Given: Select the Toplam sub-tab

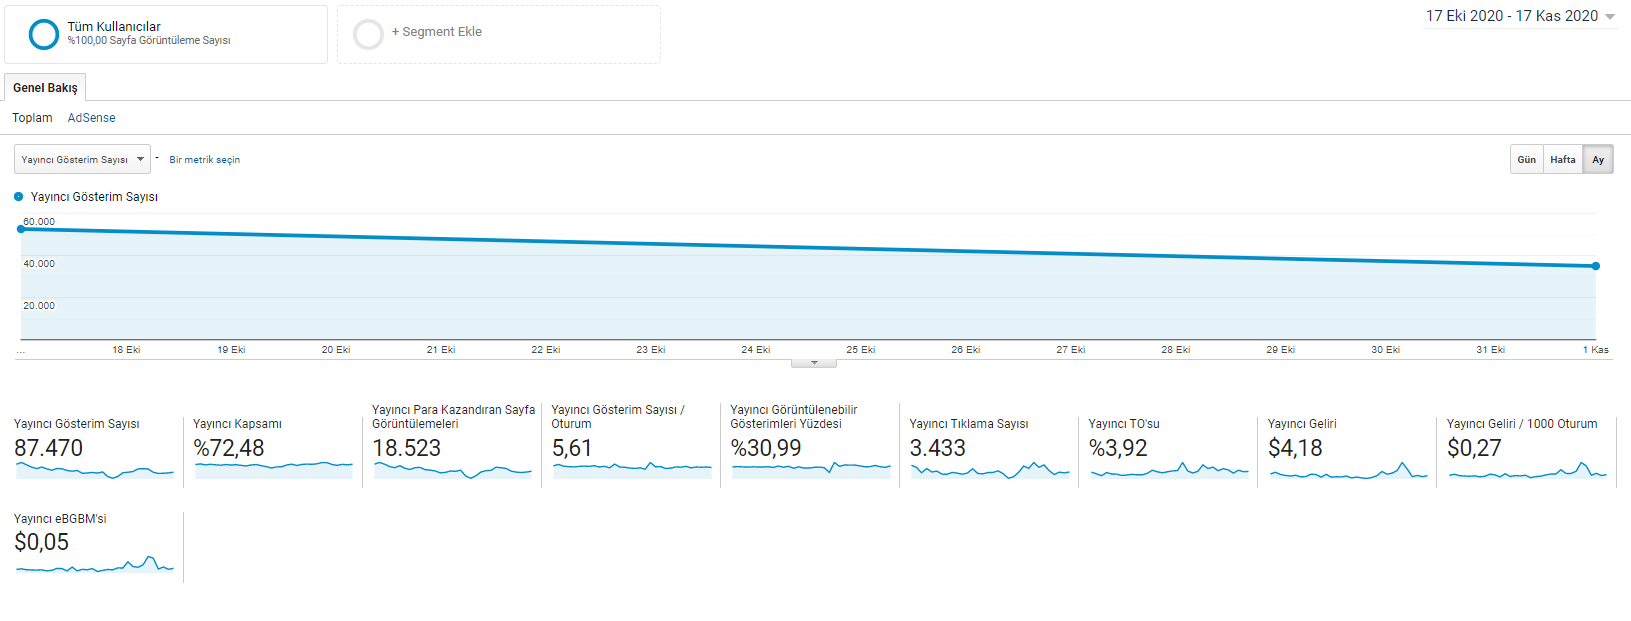Looking at the screenshot, I should click(x=32, y=118).
